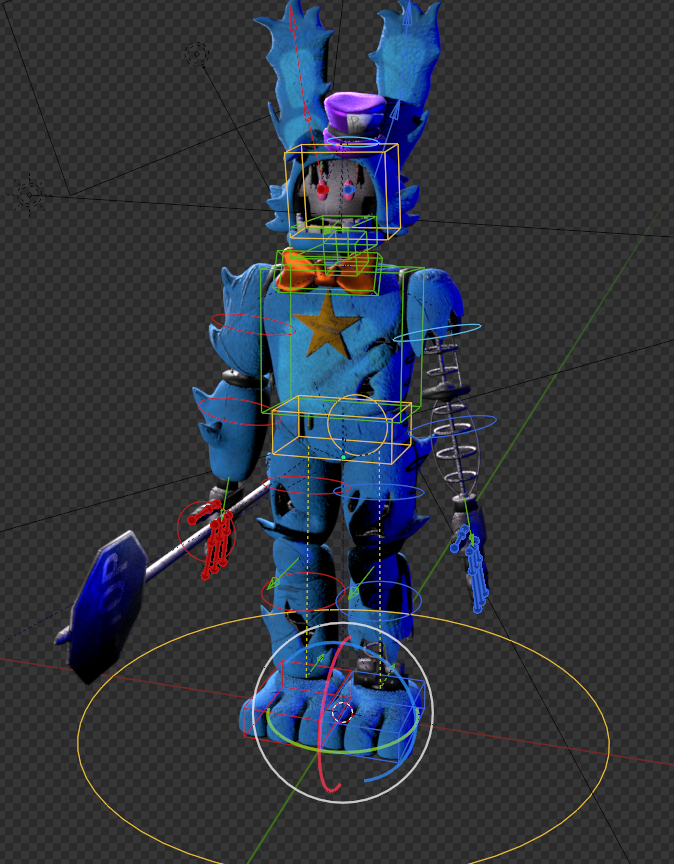Viewport: 674px width, 864px height.
Task: Select the red knee ring control
Action: pos(303,591)
